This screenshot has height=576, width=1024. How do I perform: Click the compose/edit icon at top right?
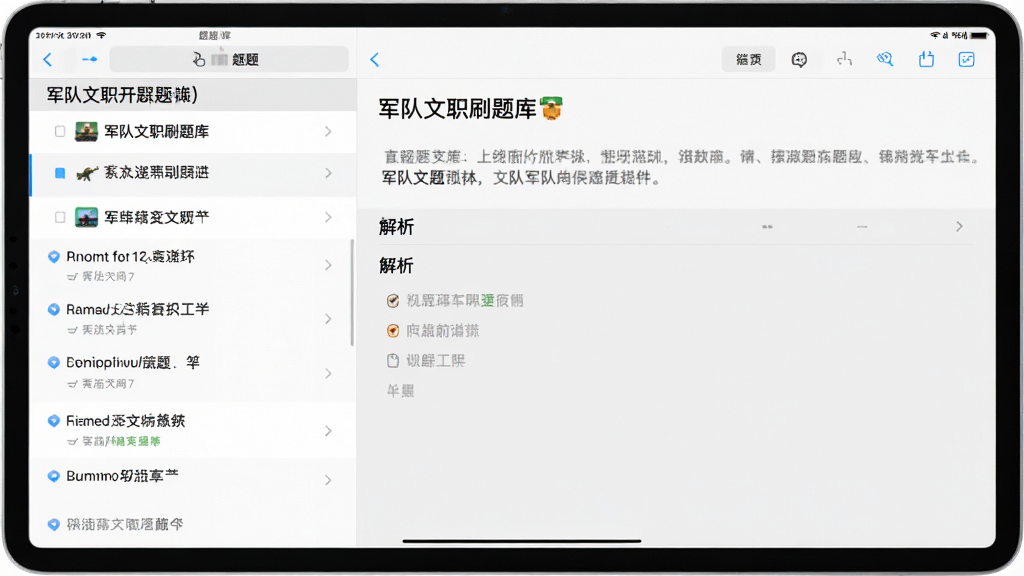[967, 59]
